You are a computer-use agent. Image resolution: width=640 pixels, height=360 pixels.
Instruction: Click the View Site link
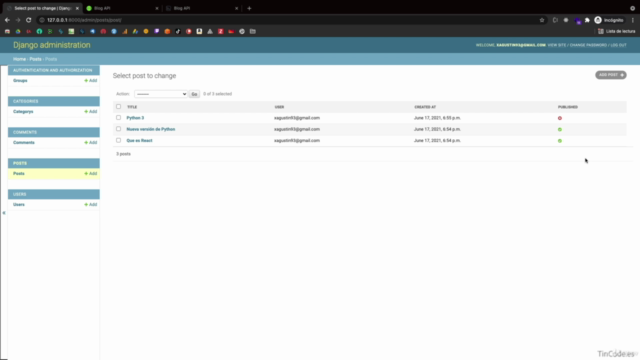557,45
